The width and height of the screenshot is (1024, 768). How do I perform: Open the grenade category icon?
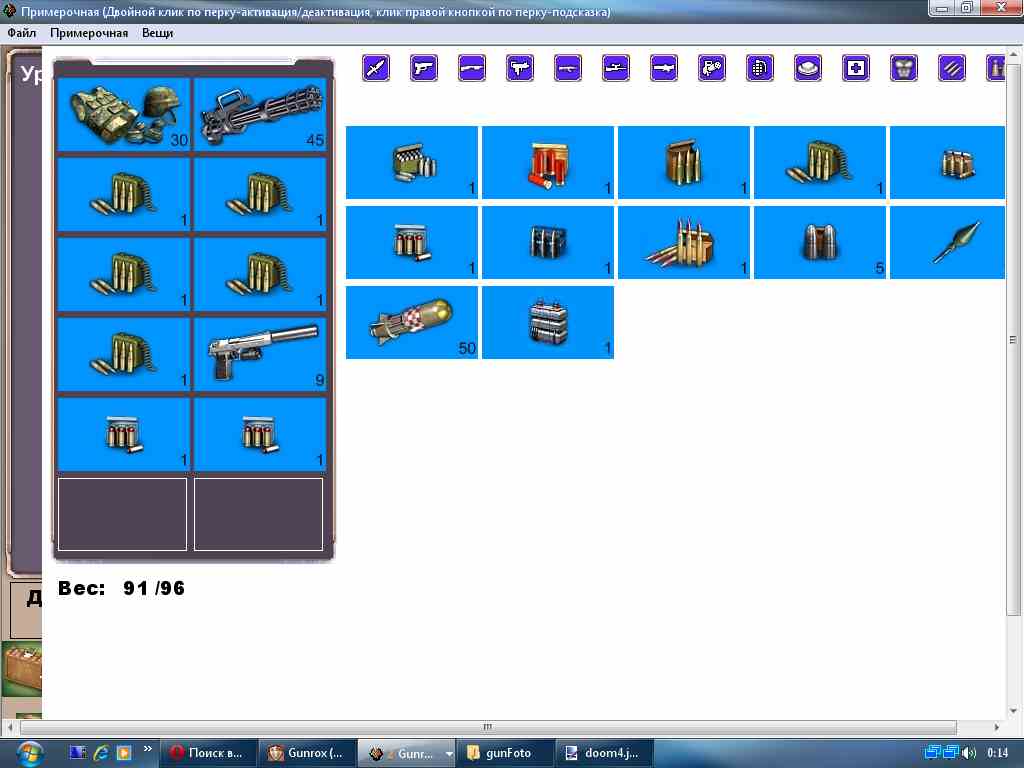[x=760, y=68]
